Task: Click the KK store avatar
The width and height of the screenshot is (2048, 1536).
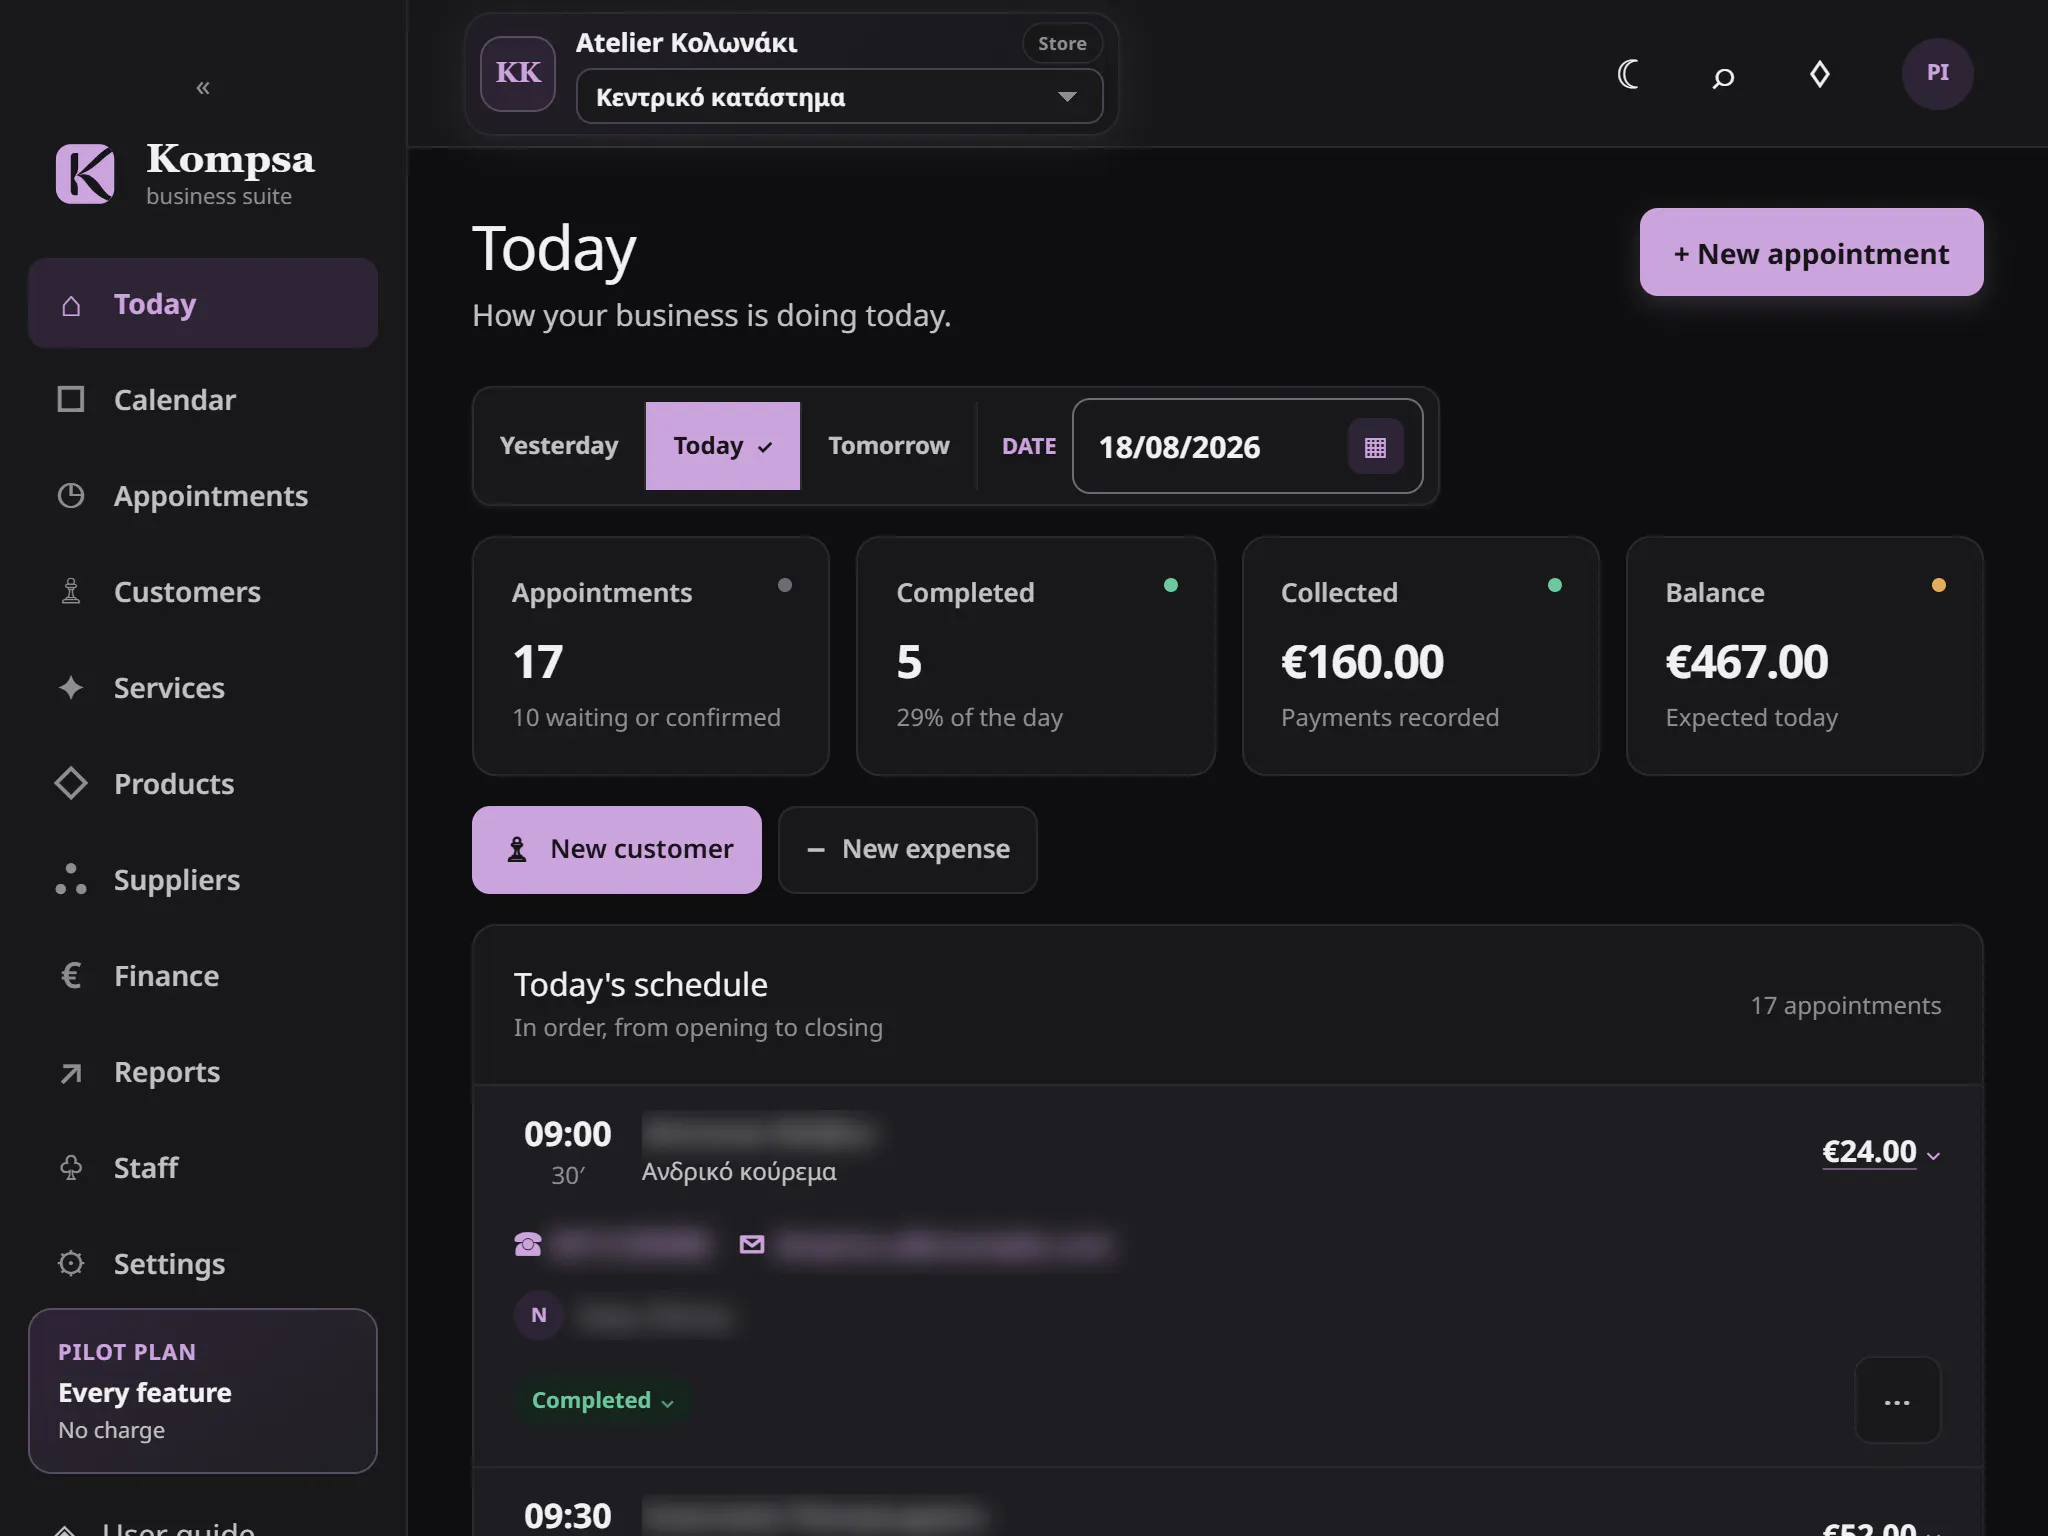Action: (x=518, y=73)
